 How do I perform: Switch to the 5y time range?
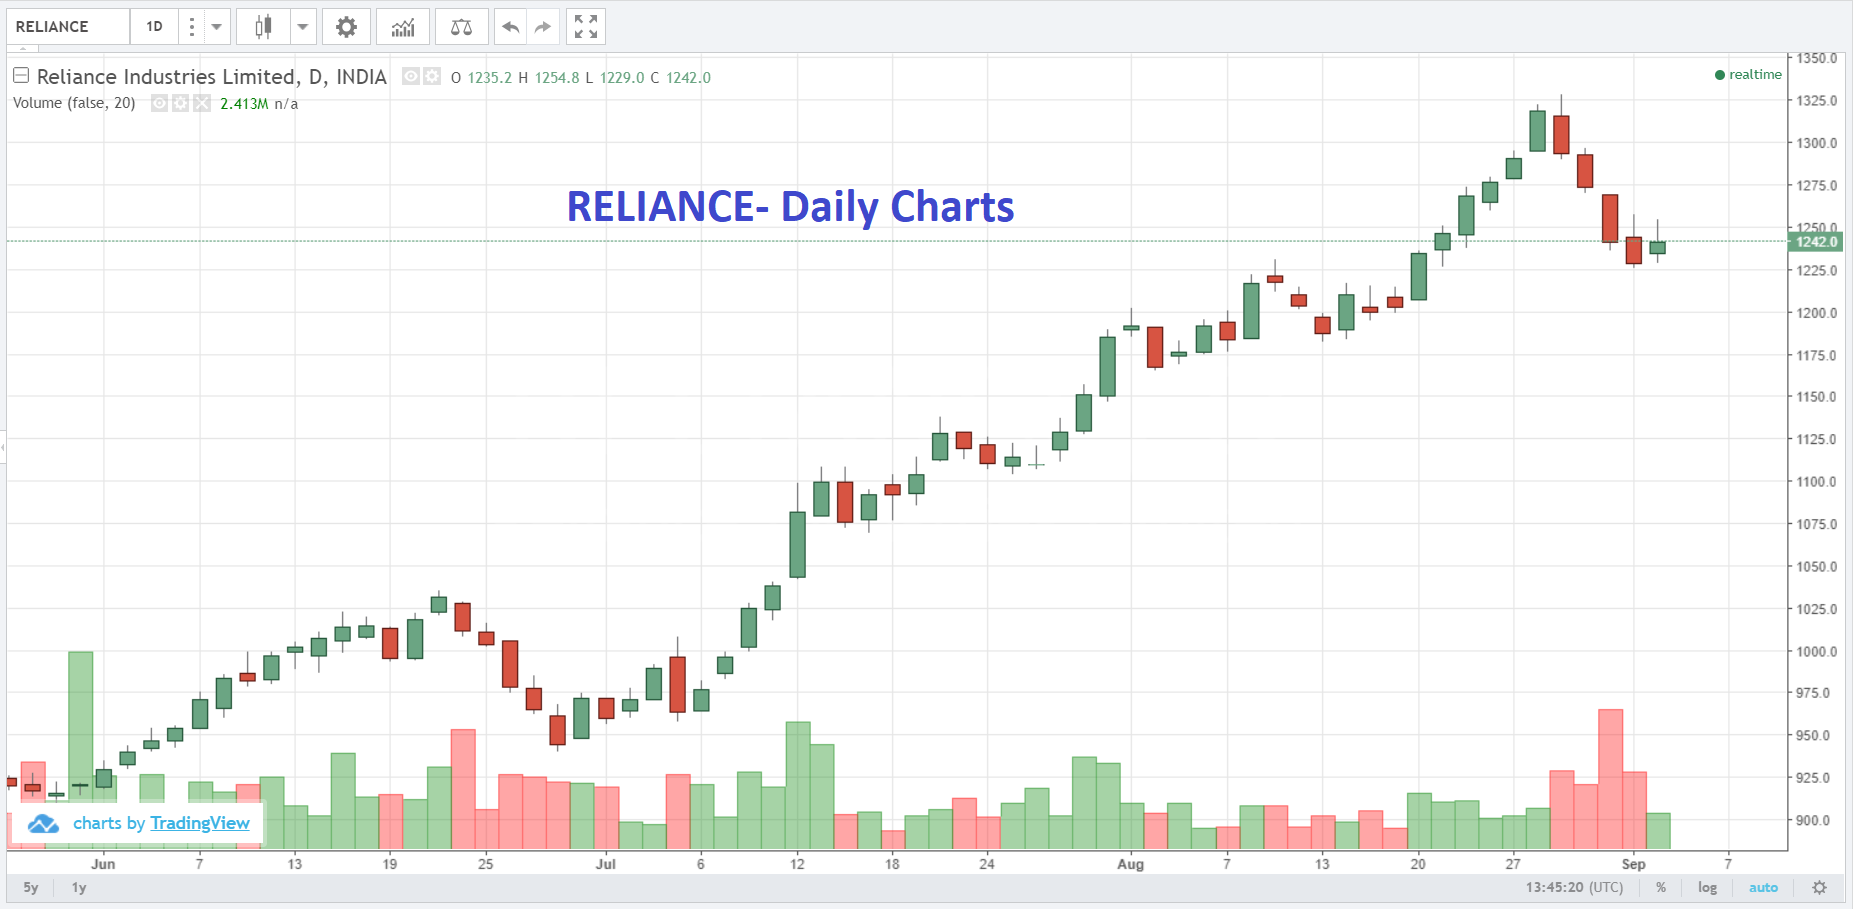[x=31, y=887]
